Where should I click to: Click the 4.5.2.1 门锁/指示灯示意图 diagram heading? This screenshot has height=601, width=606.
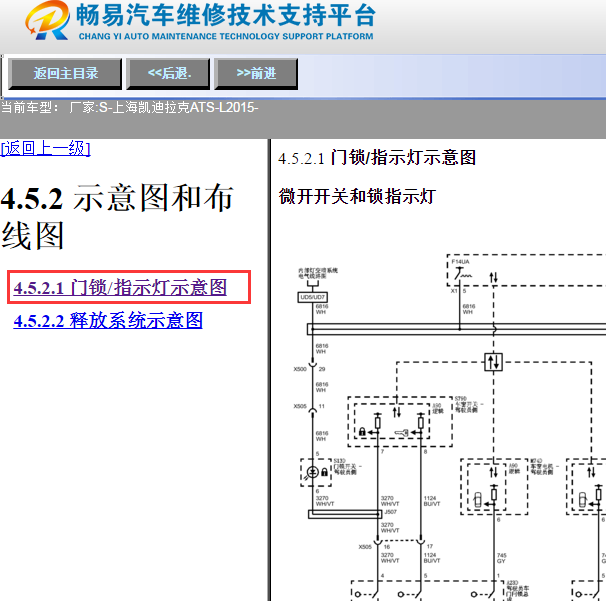(x=377, y=158)
